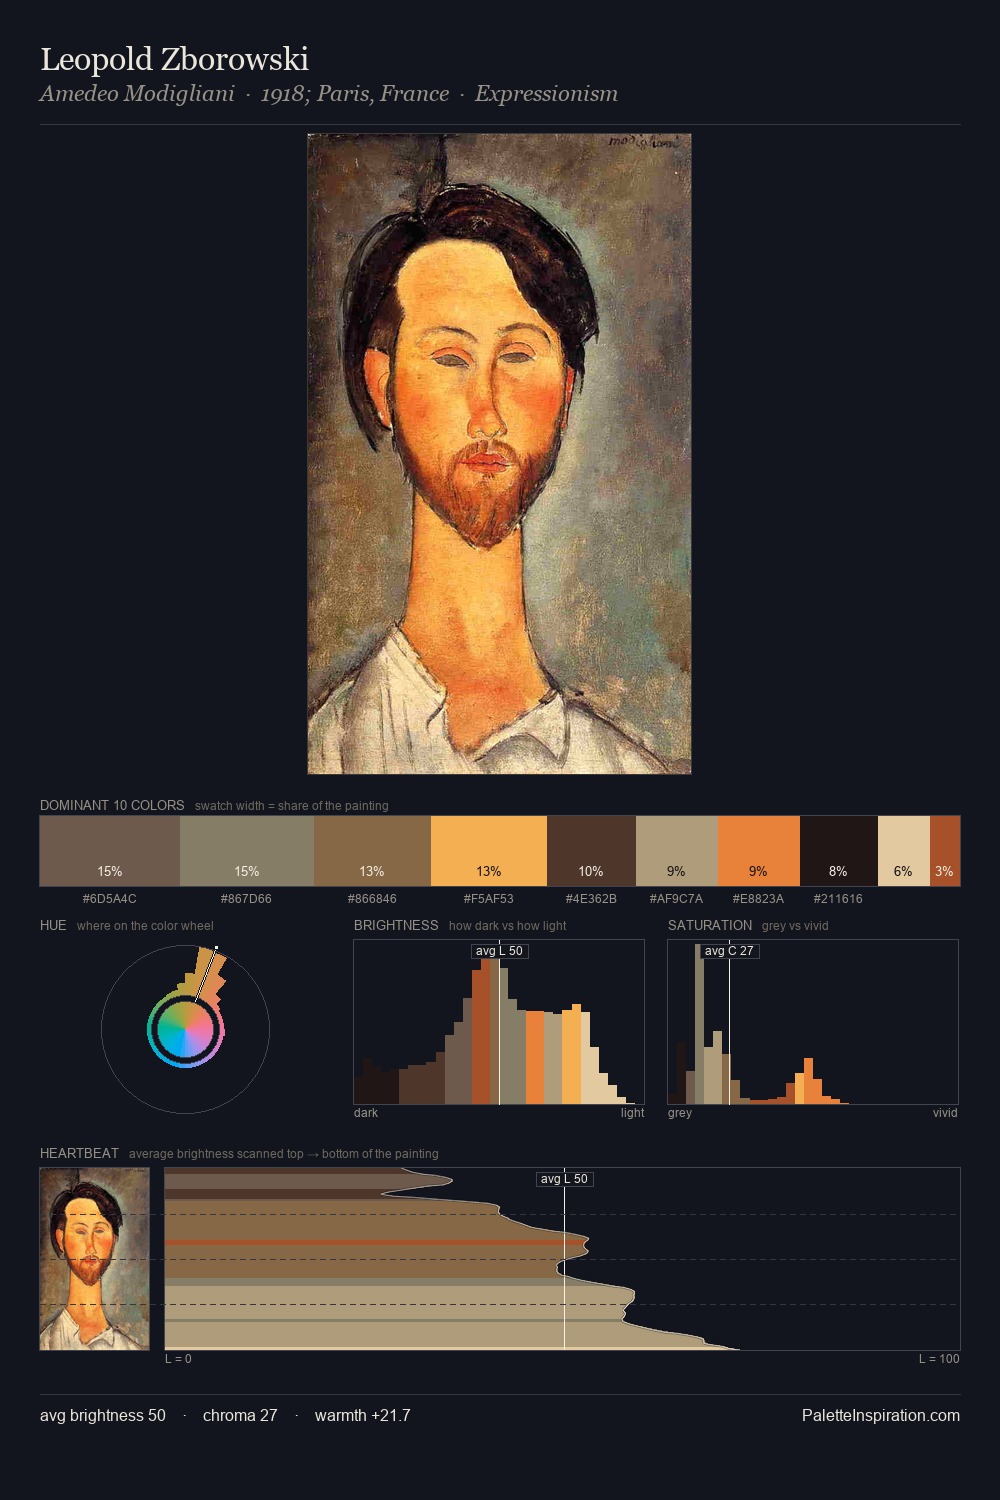Click the BRIGHTNESS section heading

pyautogui.click(x=396, y=925)
